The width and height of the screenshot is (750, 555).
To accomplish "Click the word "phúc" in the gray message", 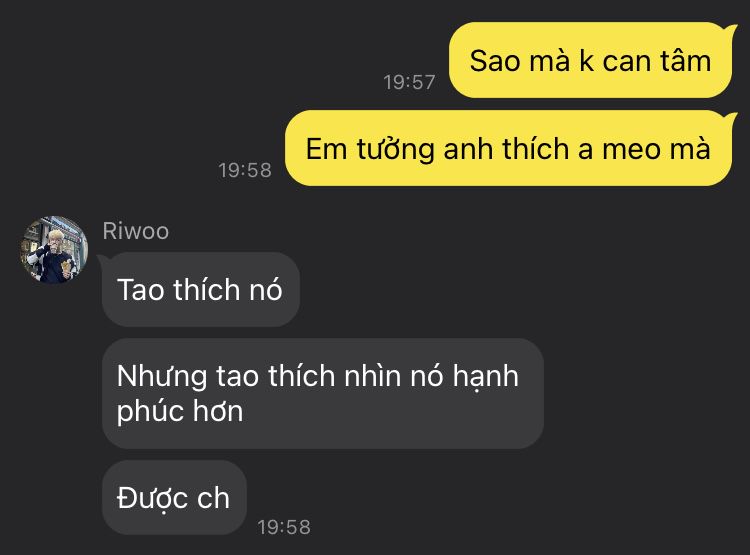I will click(x=146, y=411).
